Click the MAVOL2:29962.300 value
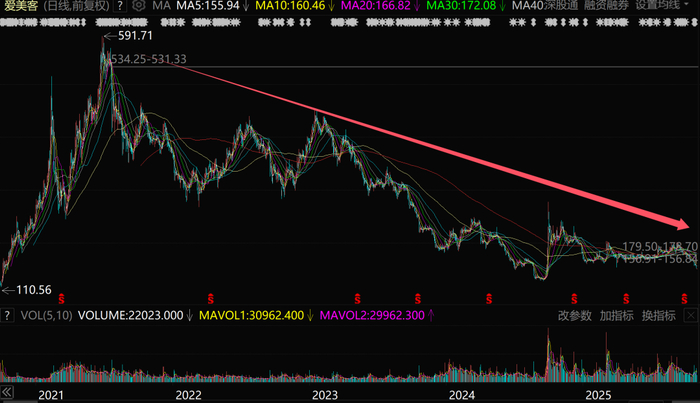This screenshot has width=700, height=403. tap(372, 316)
